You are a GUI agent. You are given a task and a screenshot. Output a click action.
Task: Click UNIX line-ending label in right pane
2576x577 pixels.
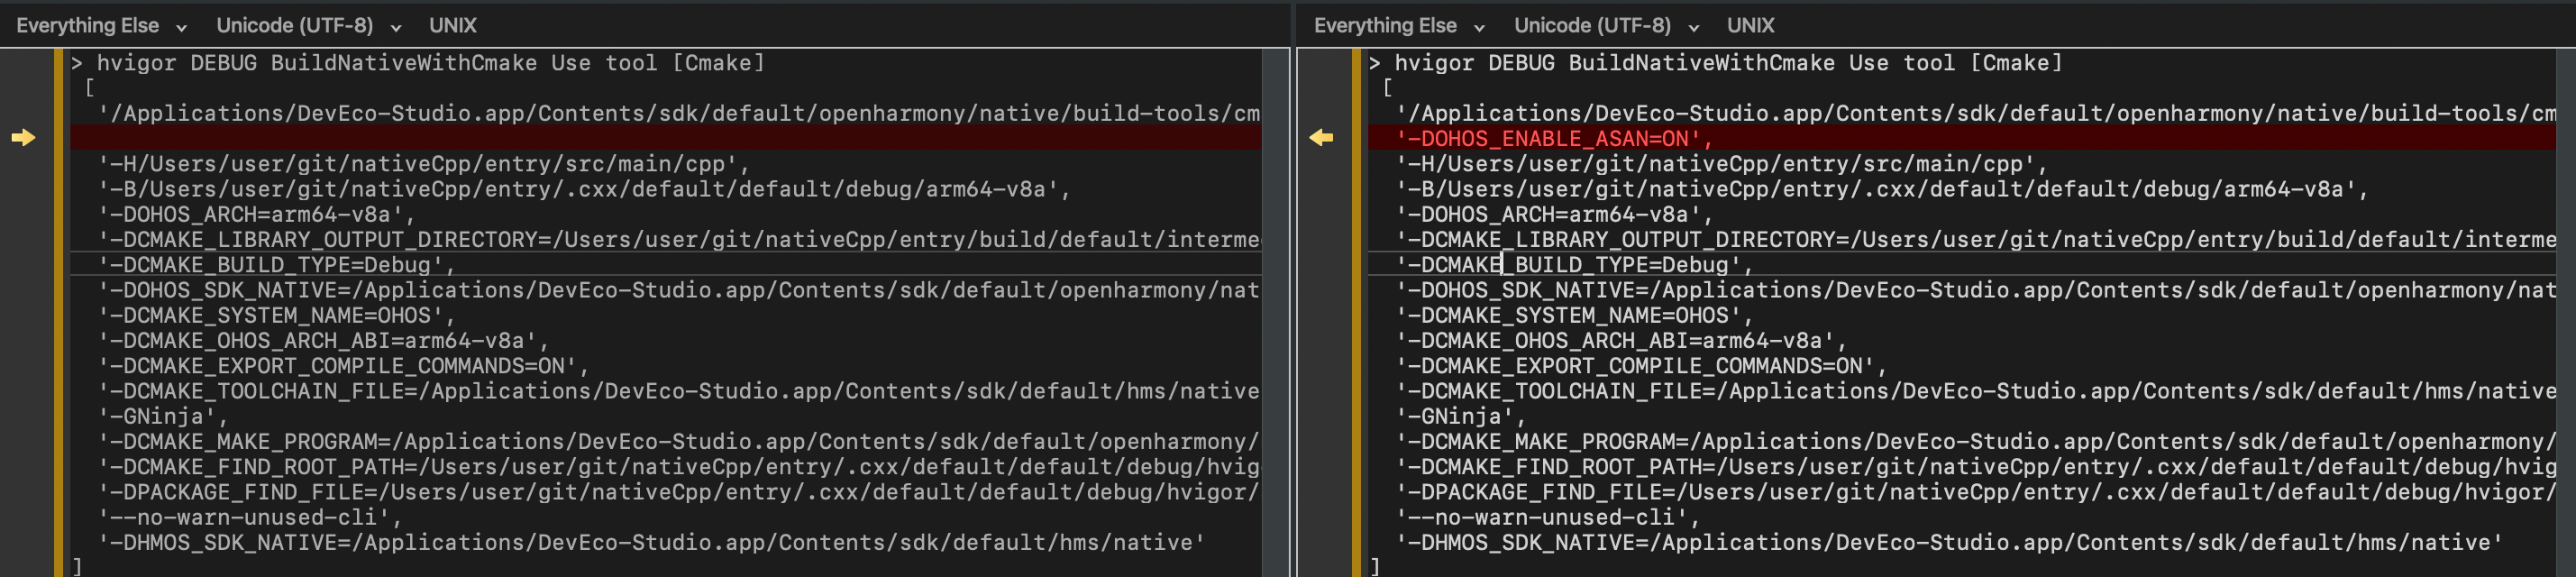click(x=1750, y=26)
